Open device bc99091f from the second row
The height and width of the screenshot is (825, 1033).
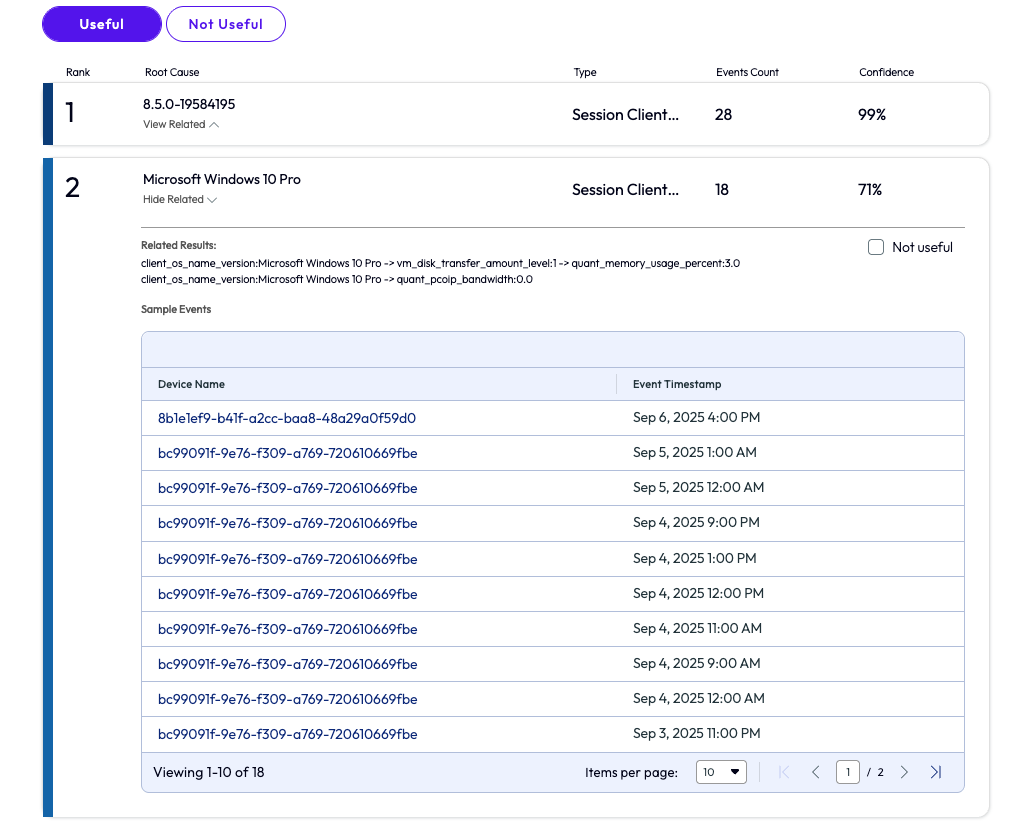(287, 452)
